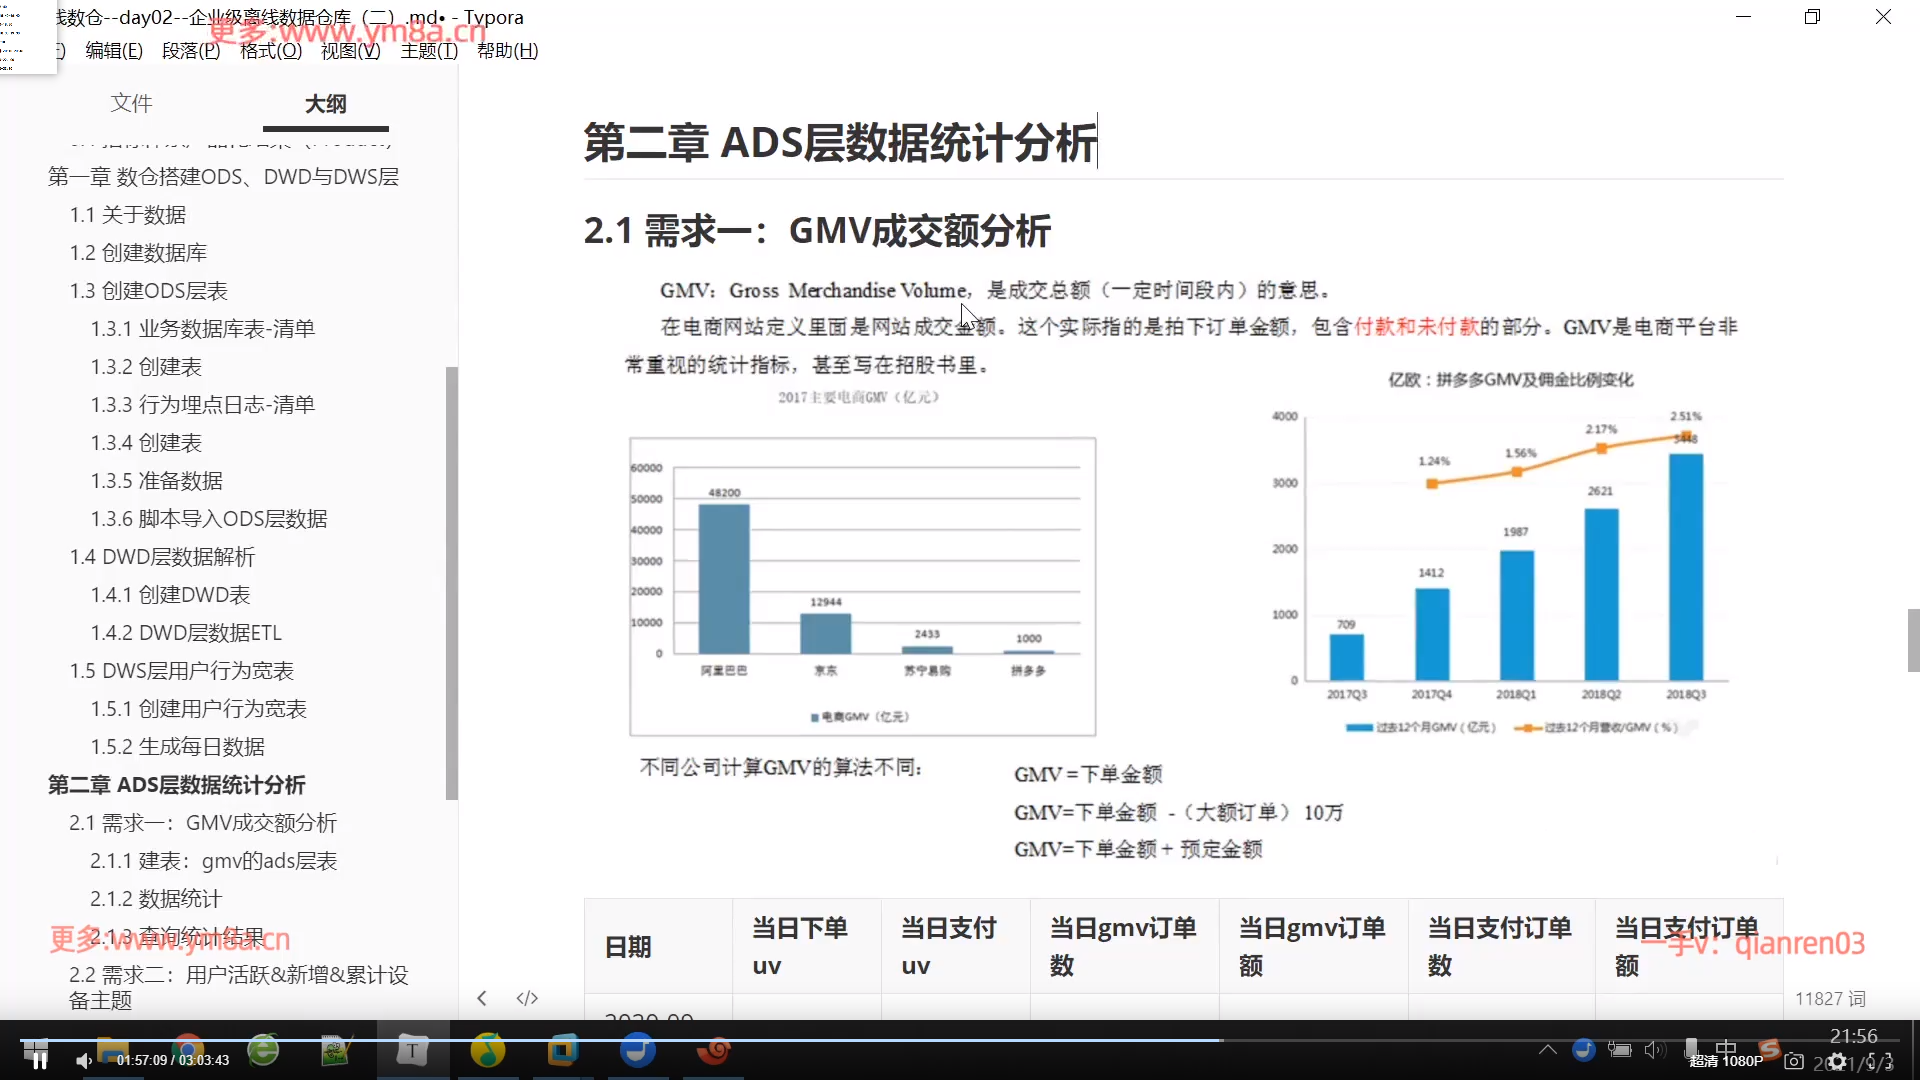1920x1080 pixels.
Task: Open VMware icon in taskbar
Action: pos(562,1050)
